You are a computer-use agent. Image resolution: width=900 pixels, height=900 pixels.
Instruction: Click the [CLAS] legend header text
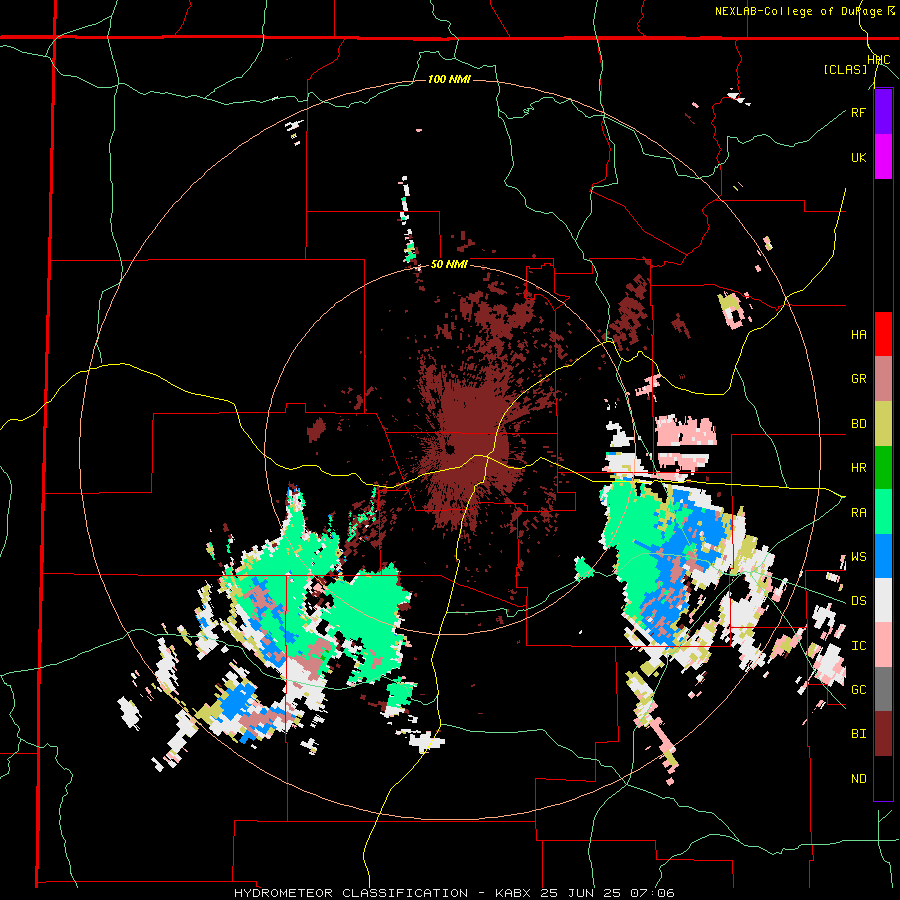click(x=845, y=69)
